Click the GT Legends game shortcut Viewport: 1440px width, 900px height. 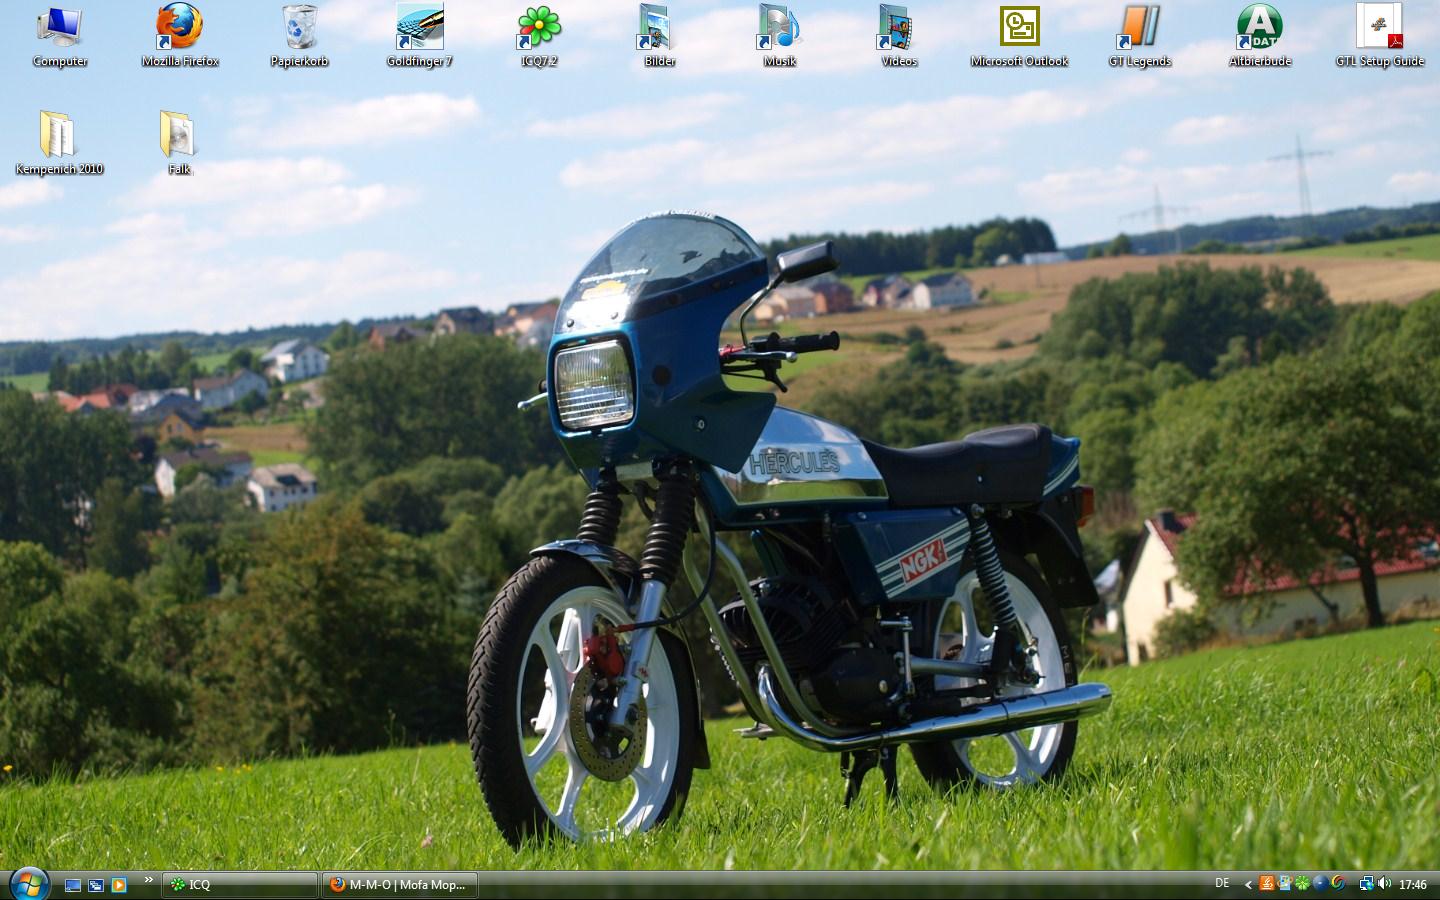click(1139, 30)
